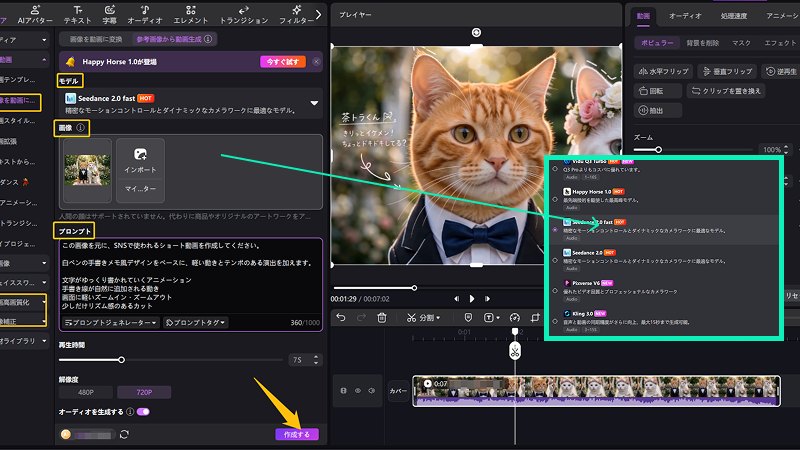Viewport: 800px width, 450px height.
Task: Undo the last edit in timeline toolbar
Action: click(x=341, y=318)
